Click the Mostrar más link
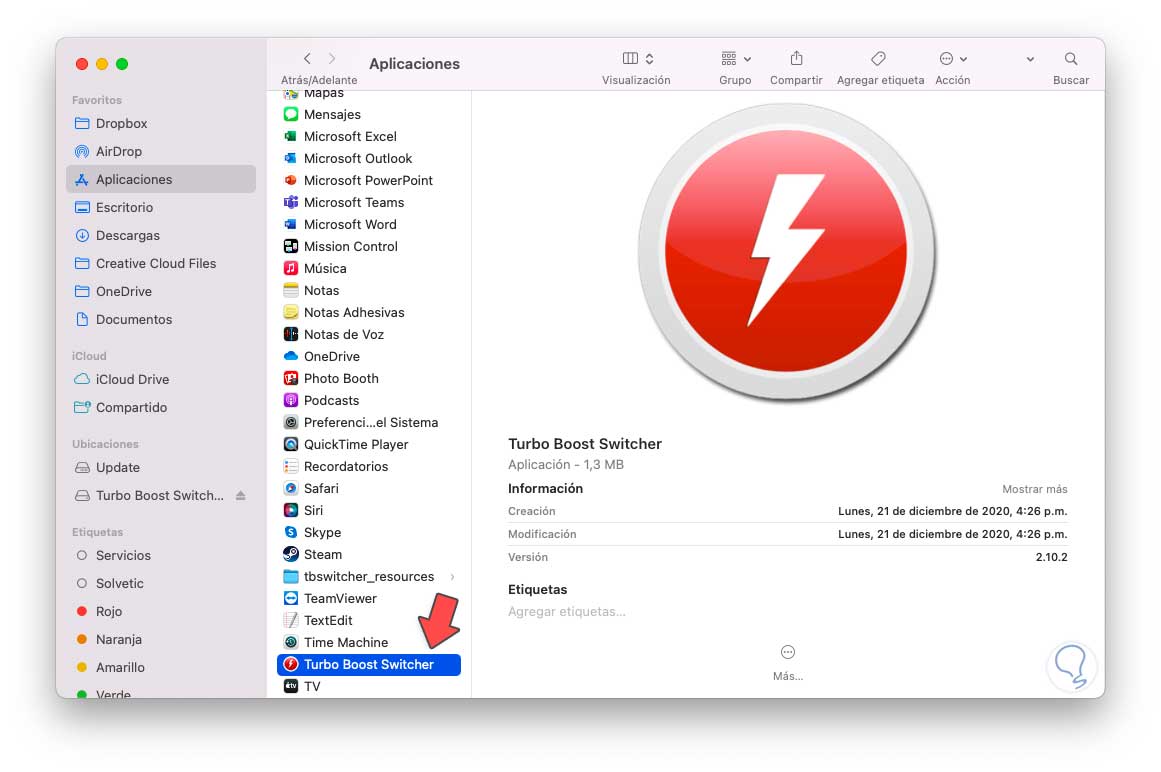The width and height of the screenshot is (1161, 772). (1034, 489)
